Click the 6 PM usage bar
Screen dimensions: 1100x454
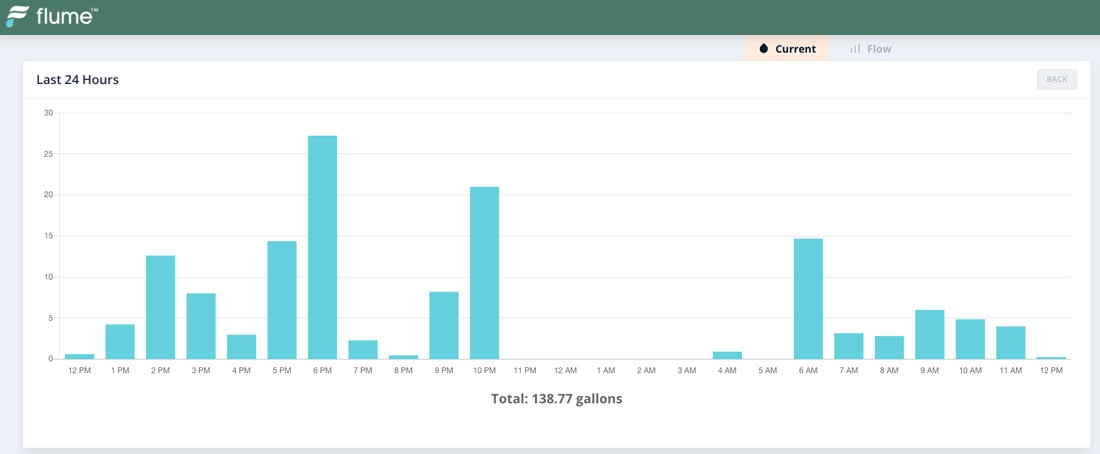[x=322, y=247]
